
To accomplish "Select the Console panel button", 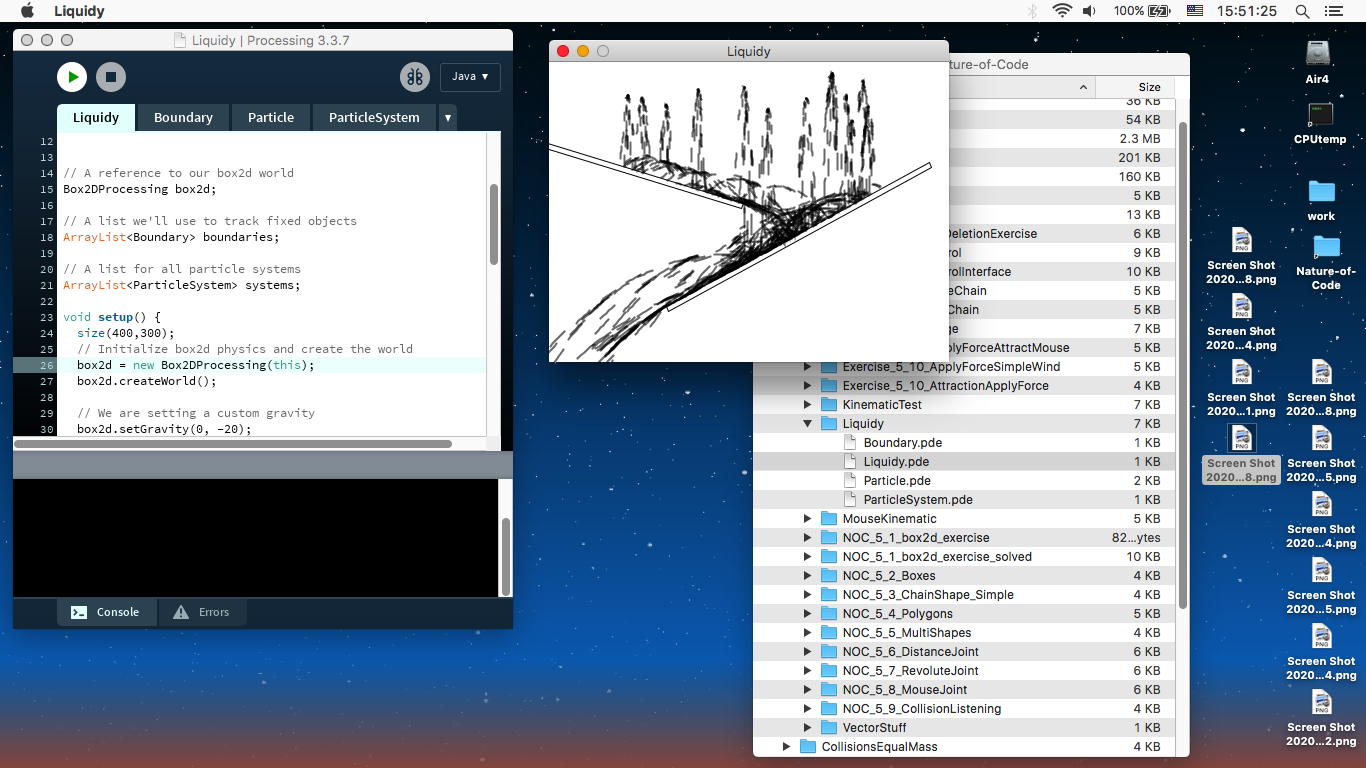I will (106, 612).
